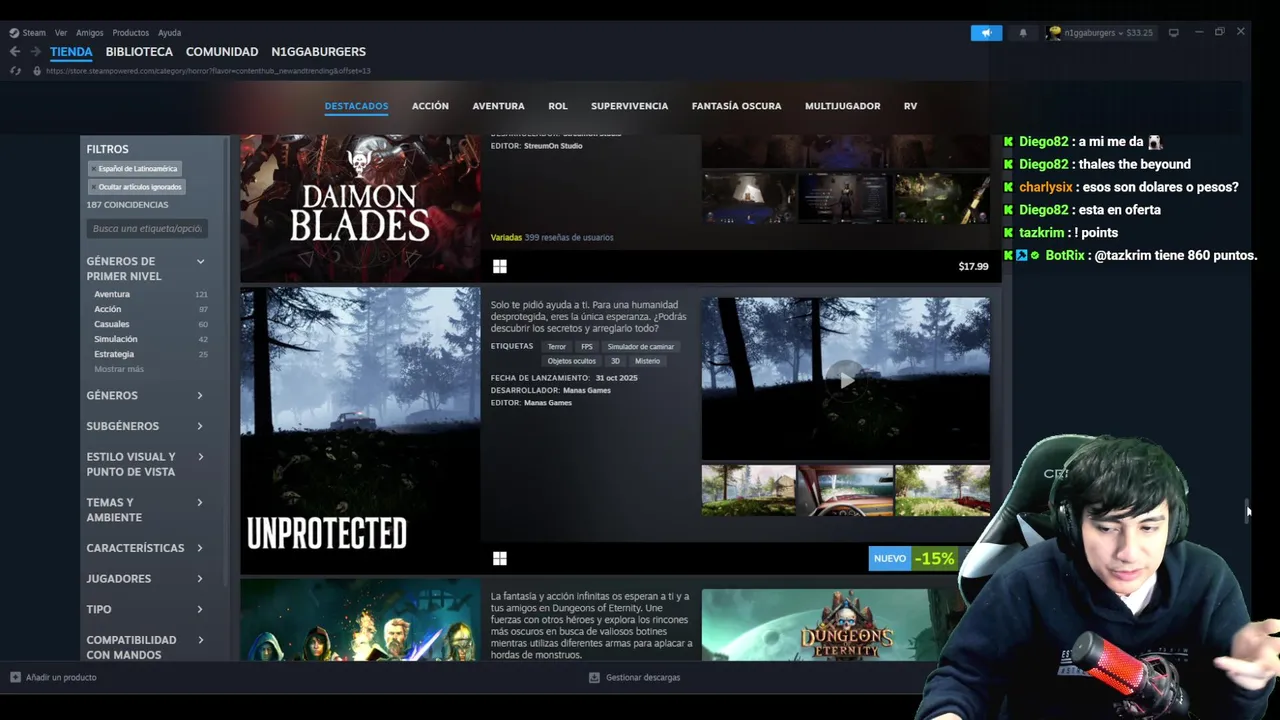The width and height of the screenshot is (1280, 720).
Task: Expand the Tipo filter section
Action: pos(200,609)
